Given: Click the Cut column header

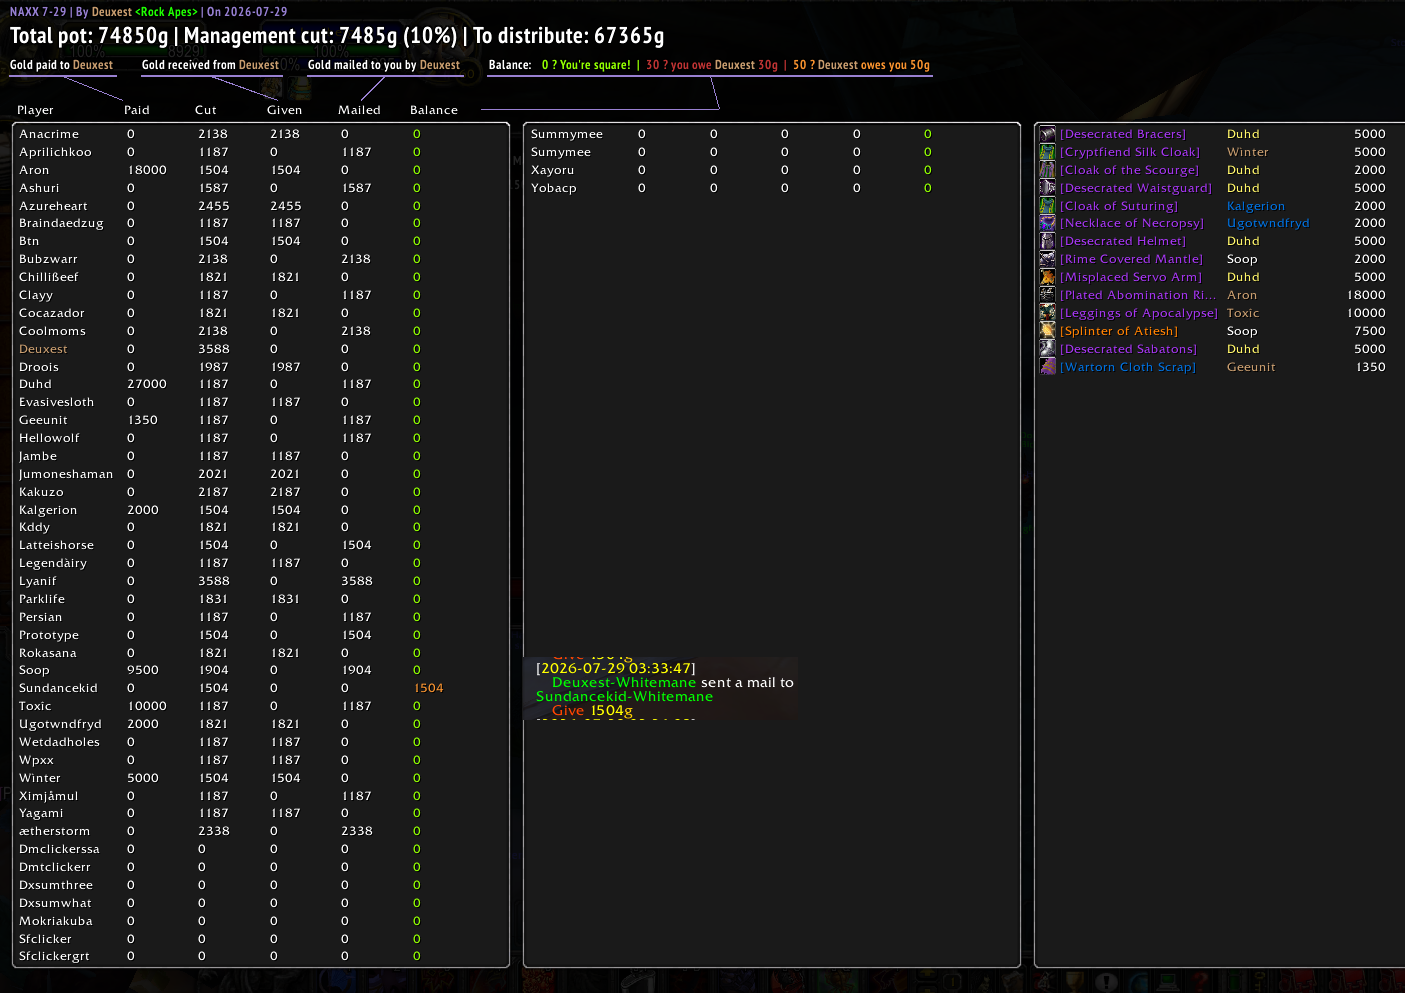Looking at the screenshot, I should (206, 110).
